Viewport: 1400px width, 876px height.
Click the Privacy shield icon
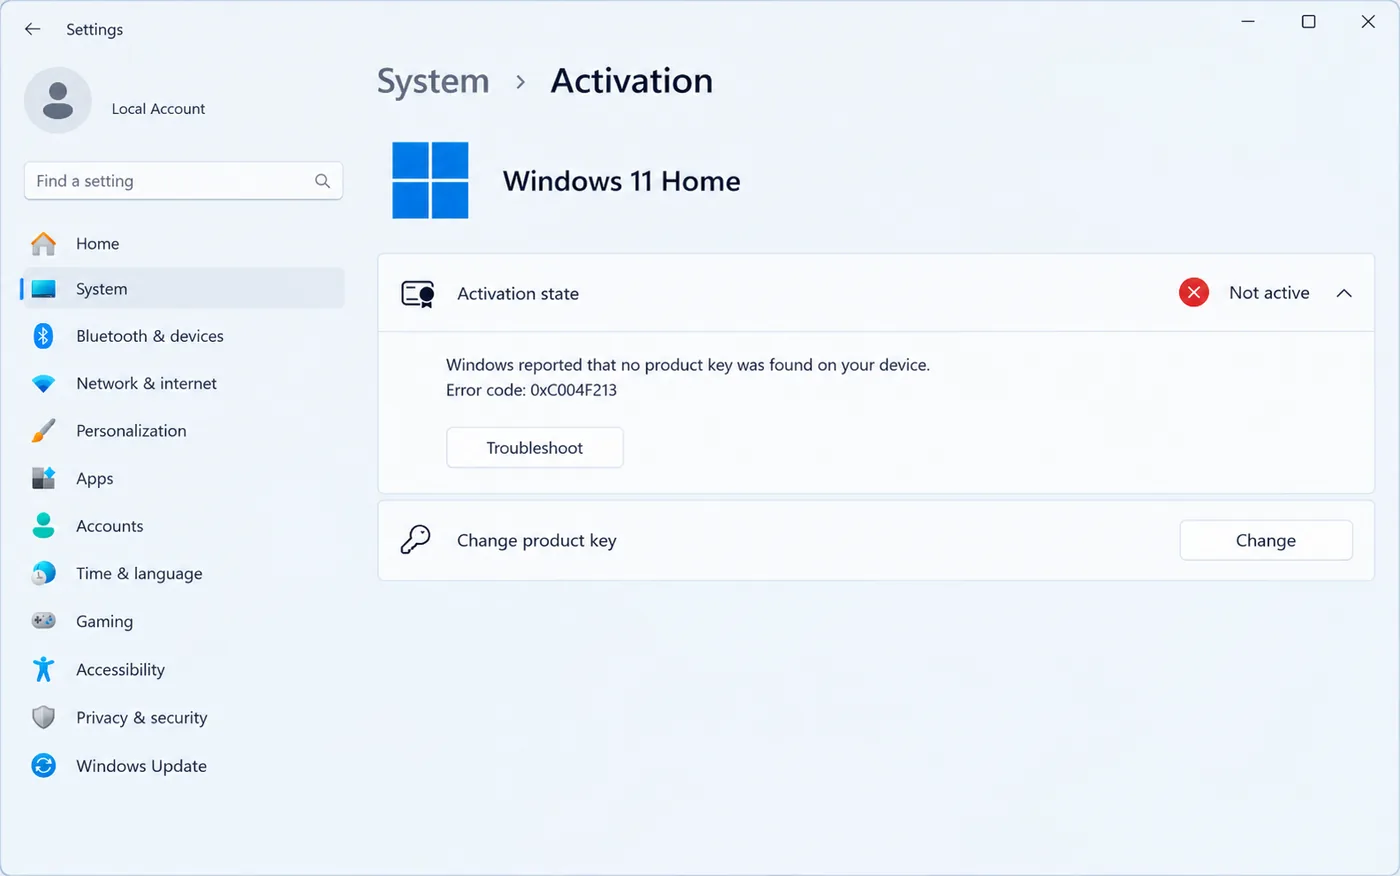[x=43, y=717]
